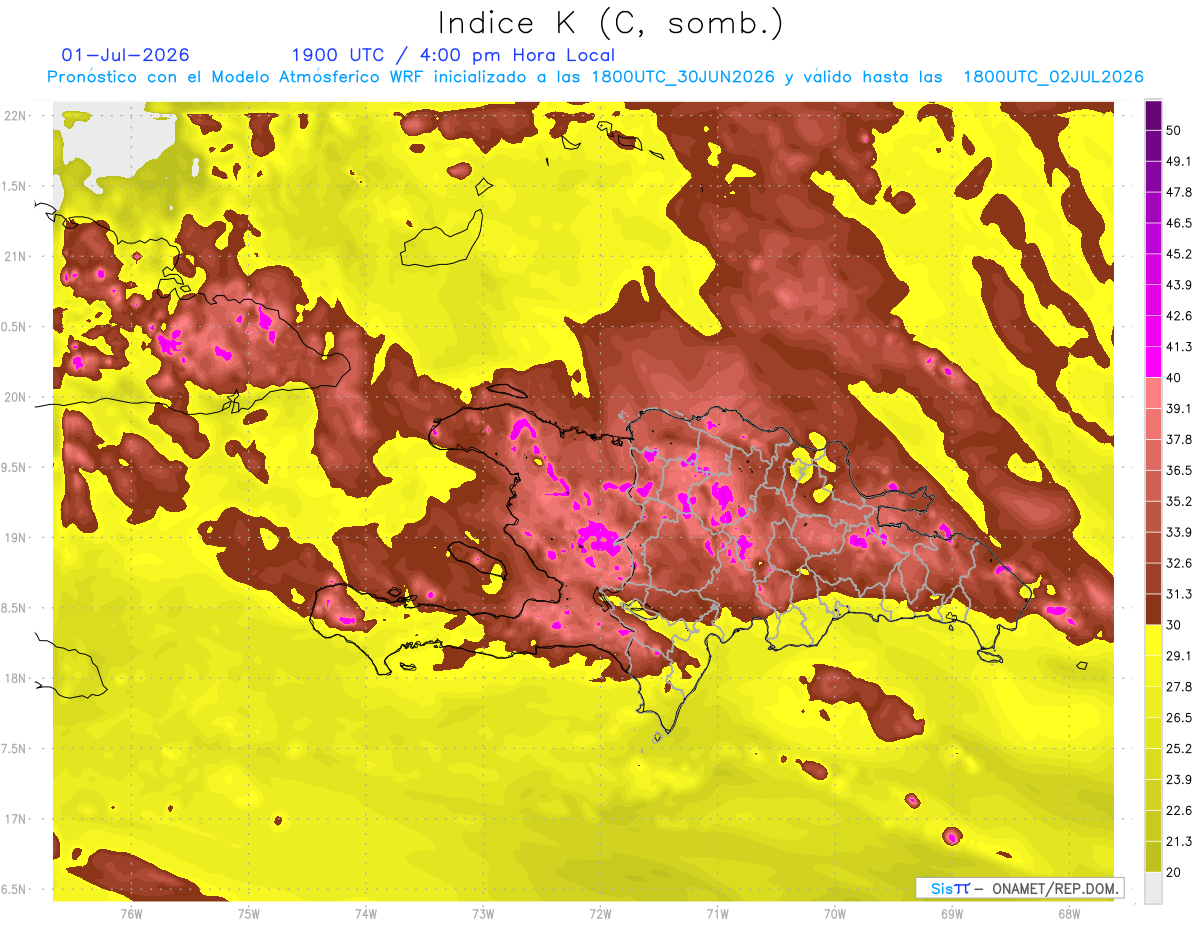Click the colorbar value '43.9'
Screen dimensions: 1200x927
pos(1179,285)
